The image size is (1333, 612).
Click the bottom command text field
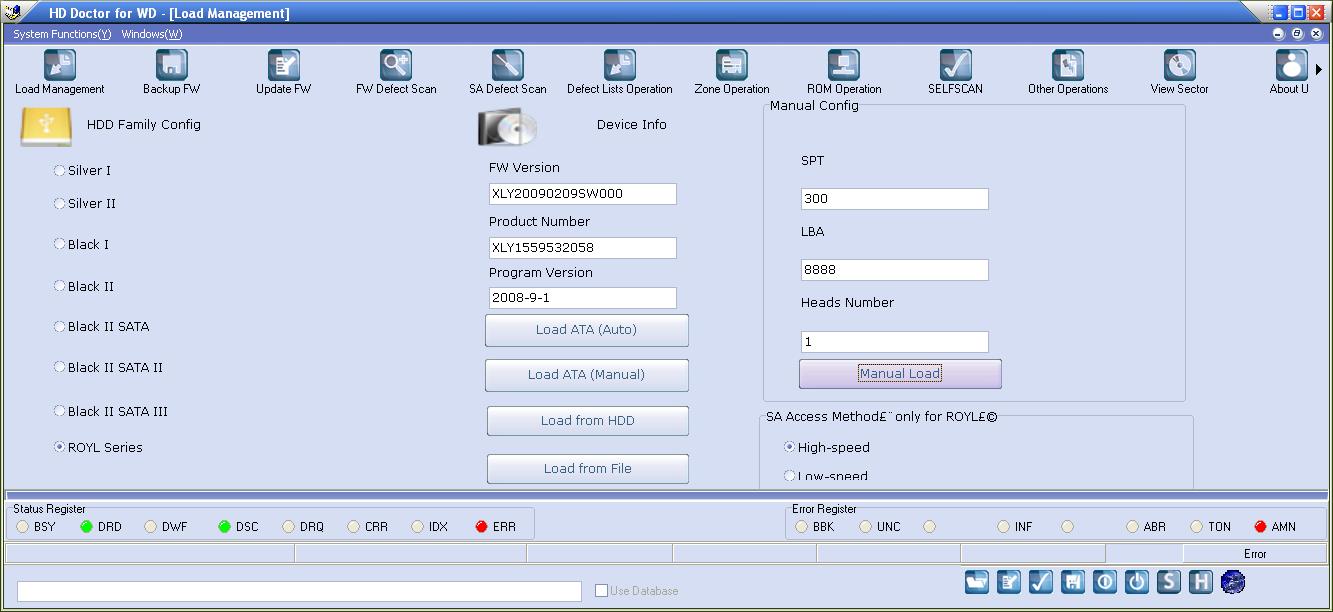pos(299,592)
